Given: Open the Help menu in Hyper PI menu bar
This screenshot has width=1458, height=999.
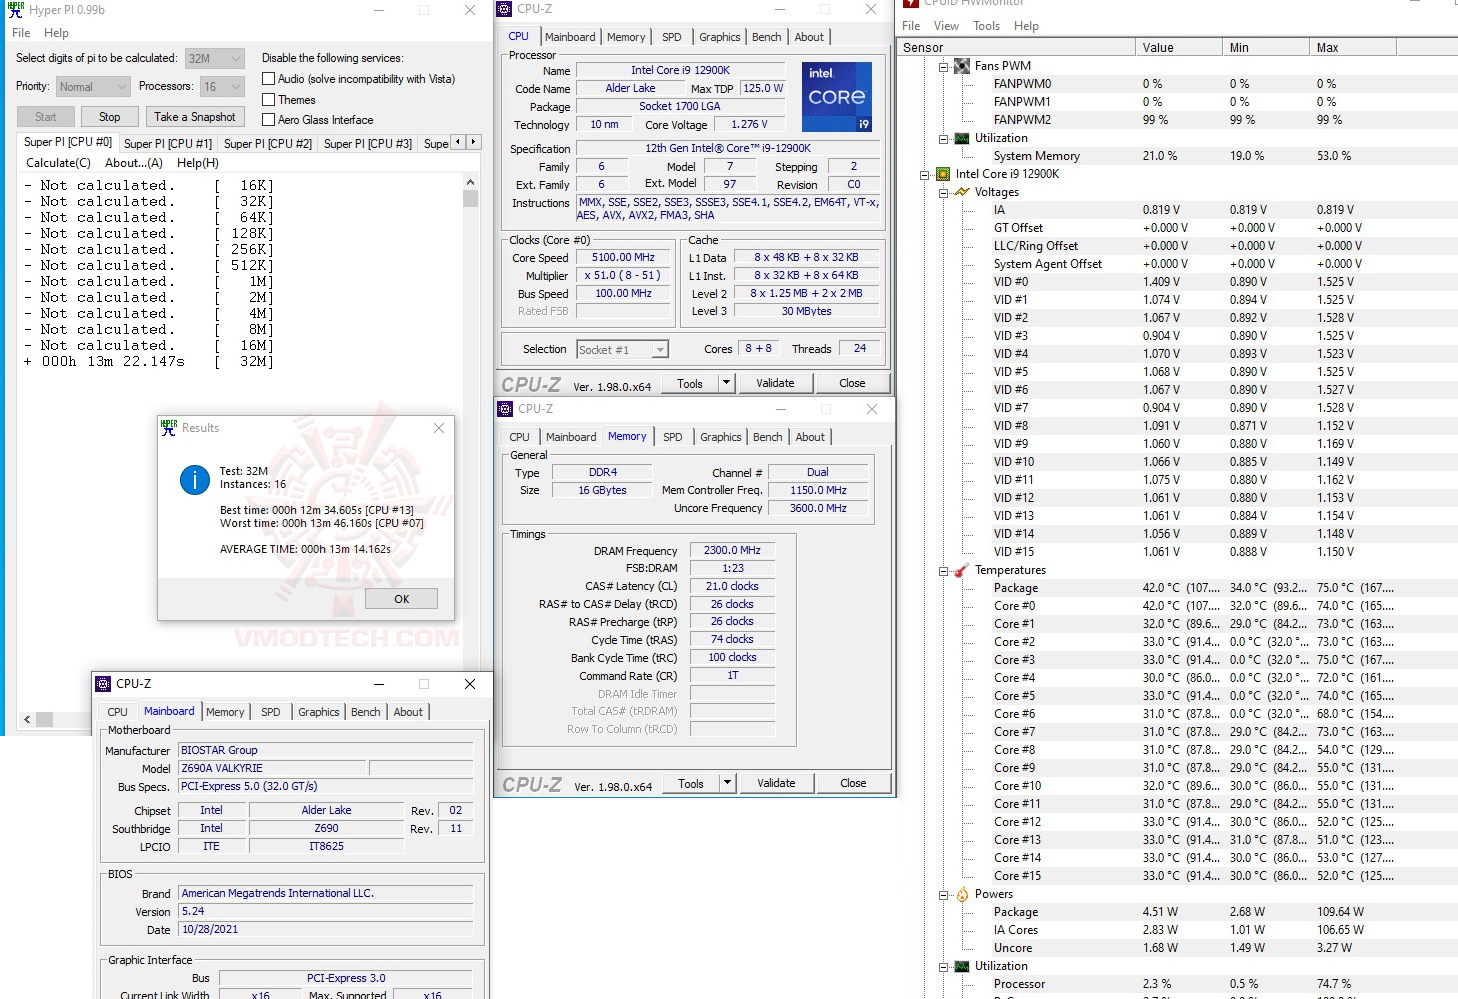Looking at the screenshot, I should [57, 33].
